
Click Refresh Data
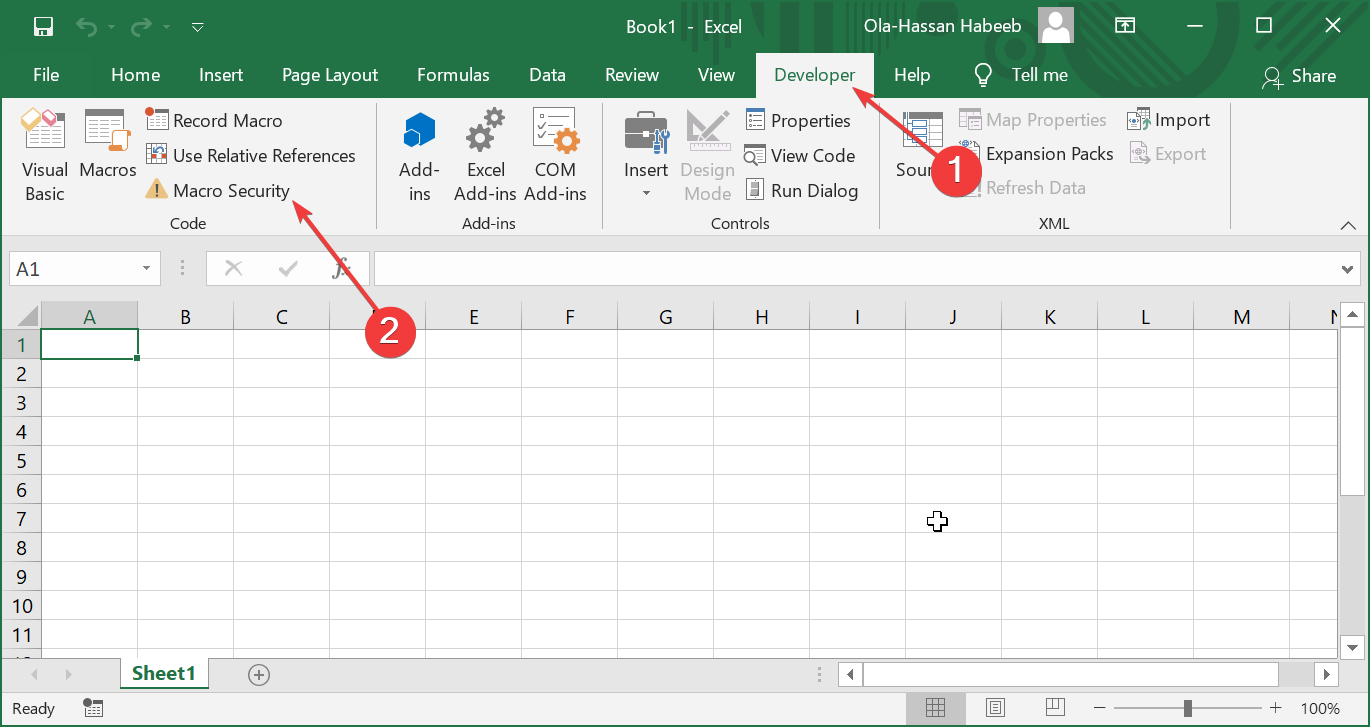pos(1023,188)
